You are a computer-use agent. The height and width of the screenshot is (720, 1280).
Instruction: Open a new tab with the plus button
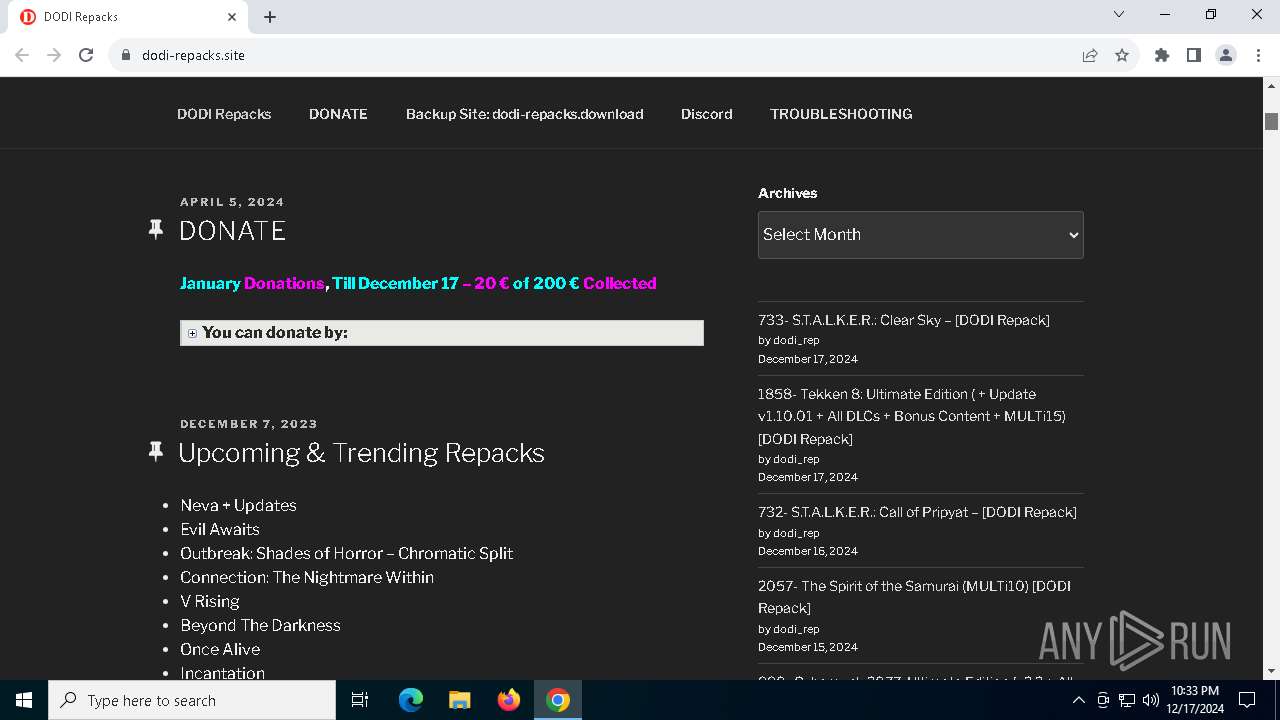coord(270,17)
